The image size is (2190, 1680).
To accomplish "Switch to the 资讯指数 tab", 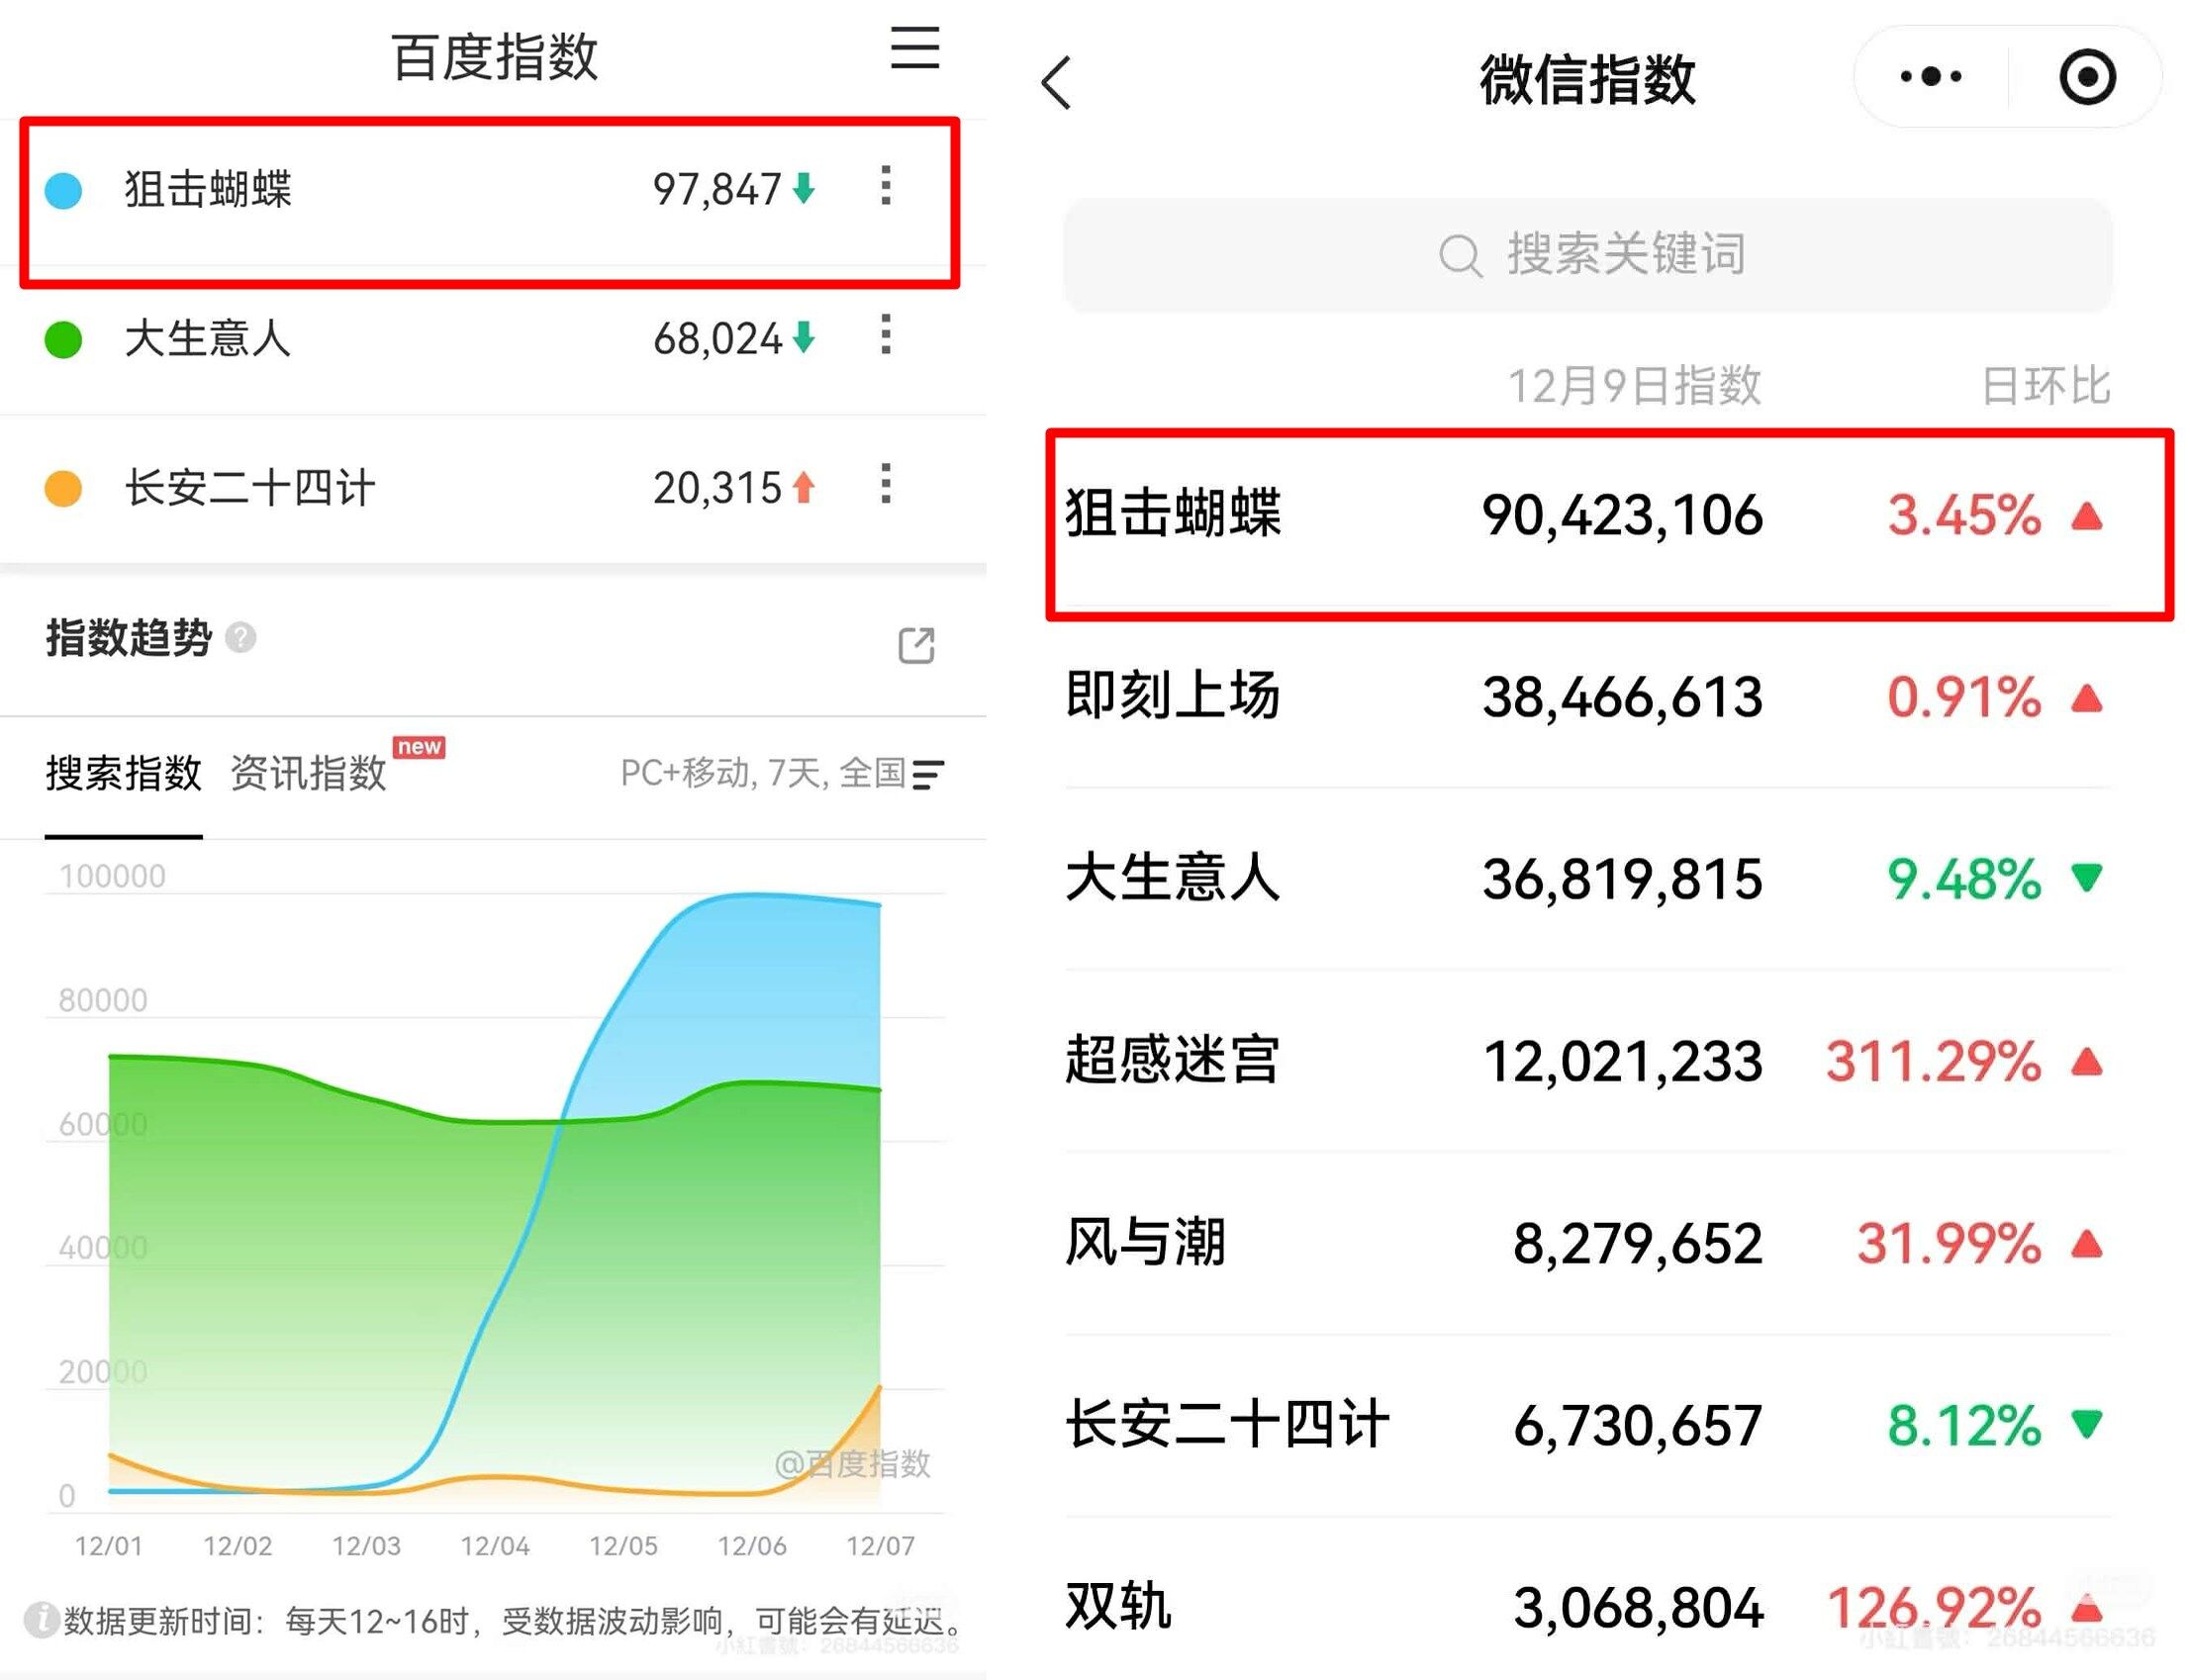I will point(307,772).
